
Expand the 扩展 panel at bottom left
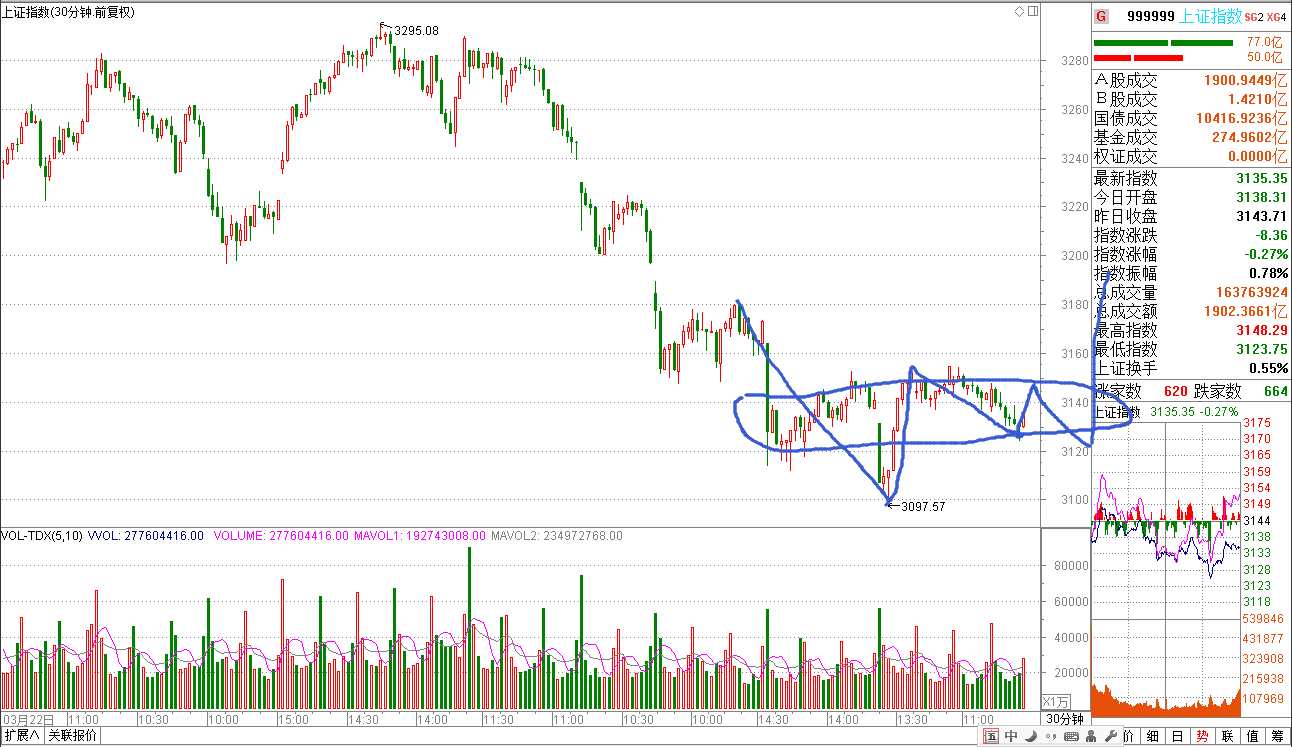pos(22,736)
